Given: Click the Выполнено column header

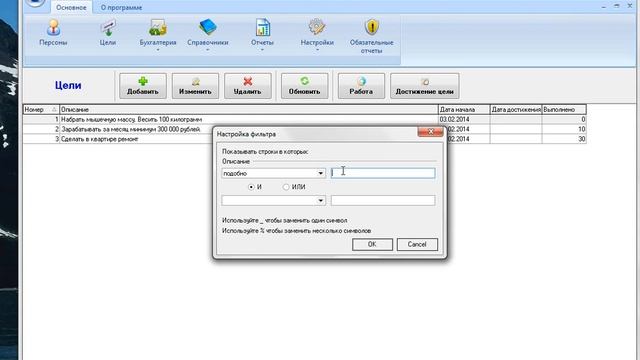Looking at the screenshot, I should 564,109.
